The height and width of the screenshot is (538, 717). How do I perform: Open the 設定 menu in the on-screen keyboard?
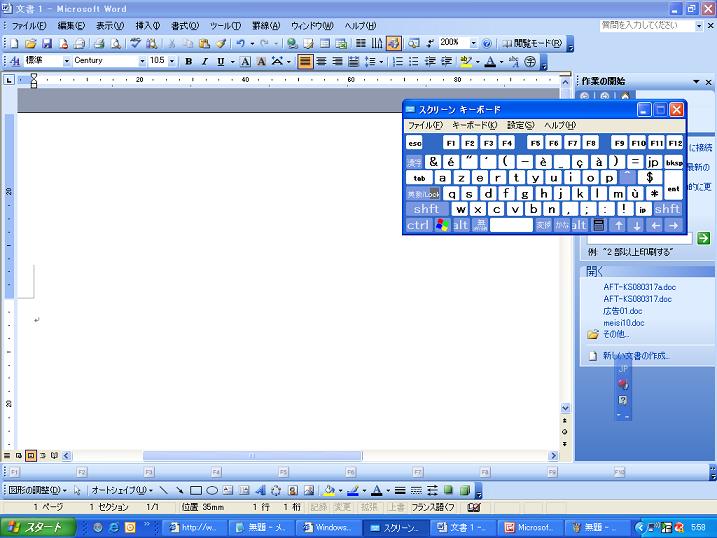pyautogui.click(x=520, y=125)
